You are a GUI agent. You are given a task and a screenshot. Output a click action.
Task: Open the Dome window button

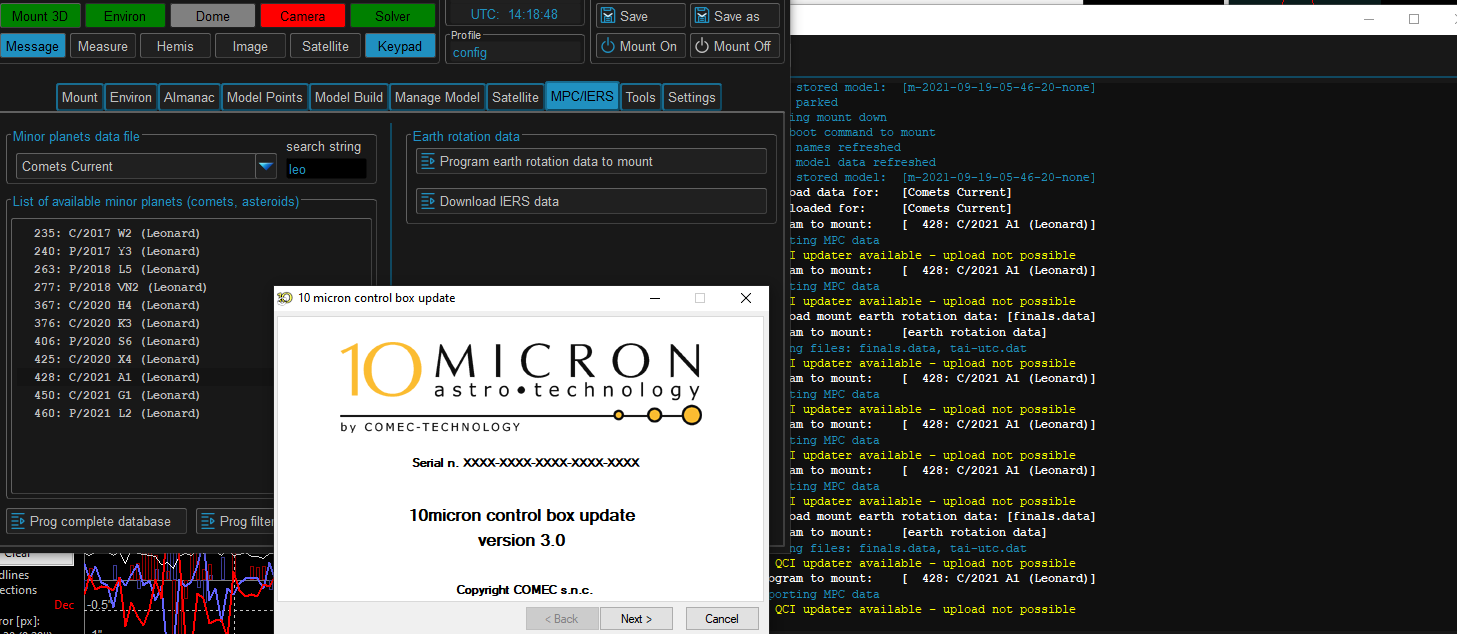pyautogui.click(x=212, y=16)
